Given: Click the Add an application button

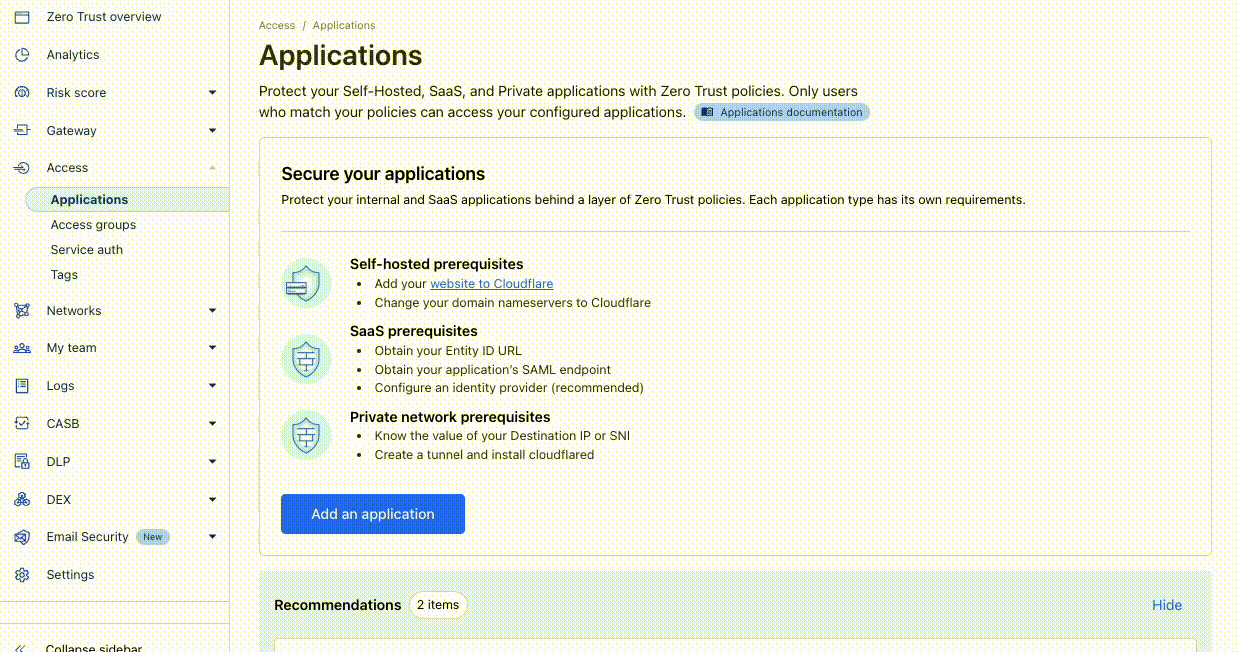Looking at the screenshot, I should (x=372, y=514).
